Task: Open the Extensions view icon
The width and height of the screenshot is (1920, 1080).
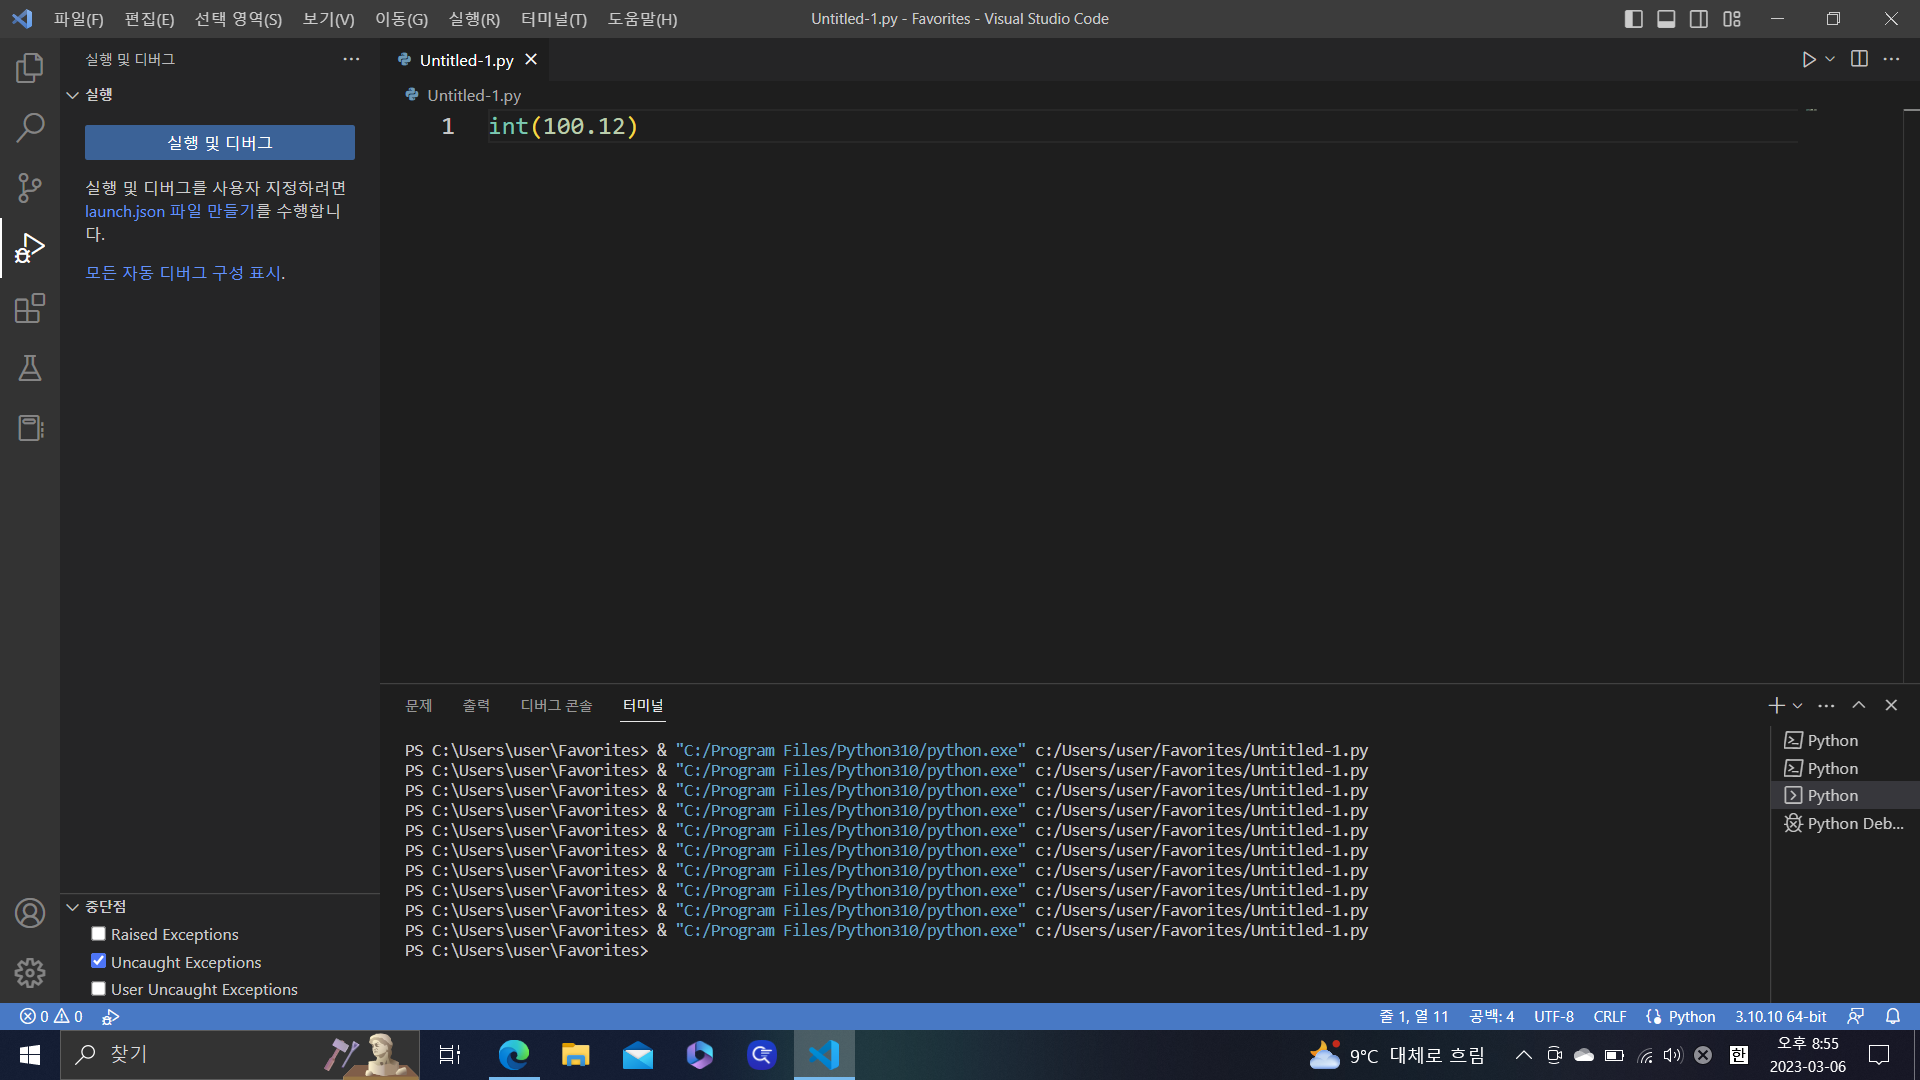Action: tap(30, 308)
